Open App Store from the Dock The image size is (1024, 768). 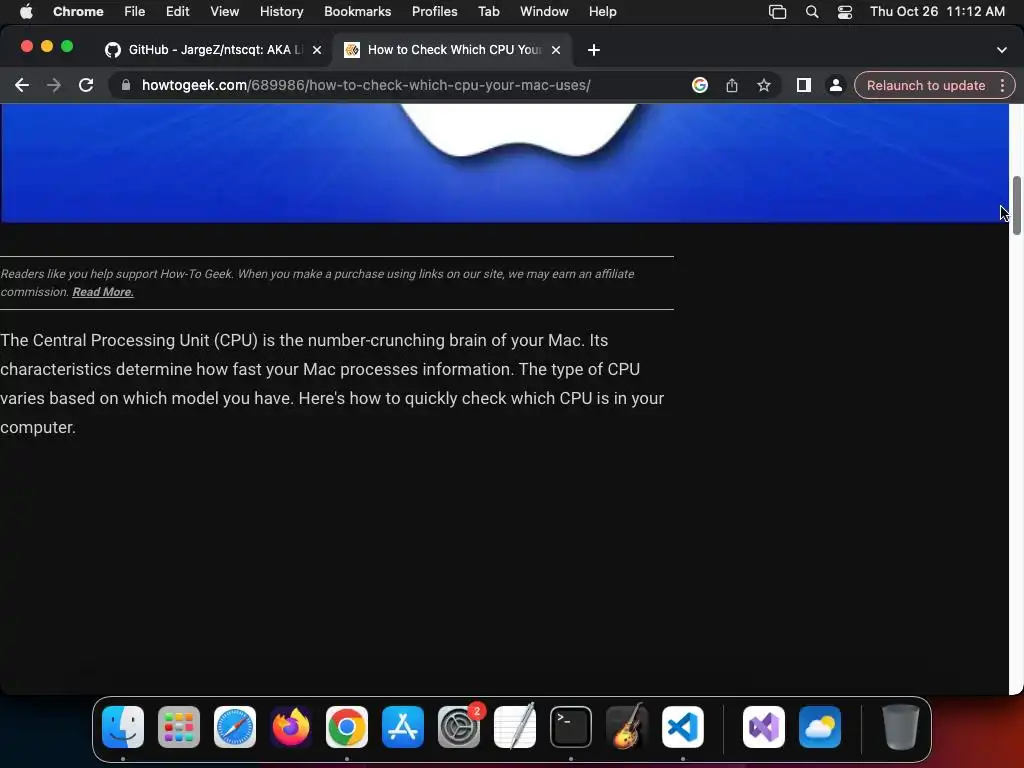[402, 727]
